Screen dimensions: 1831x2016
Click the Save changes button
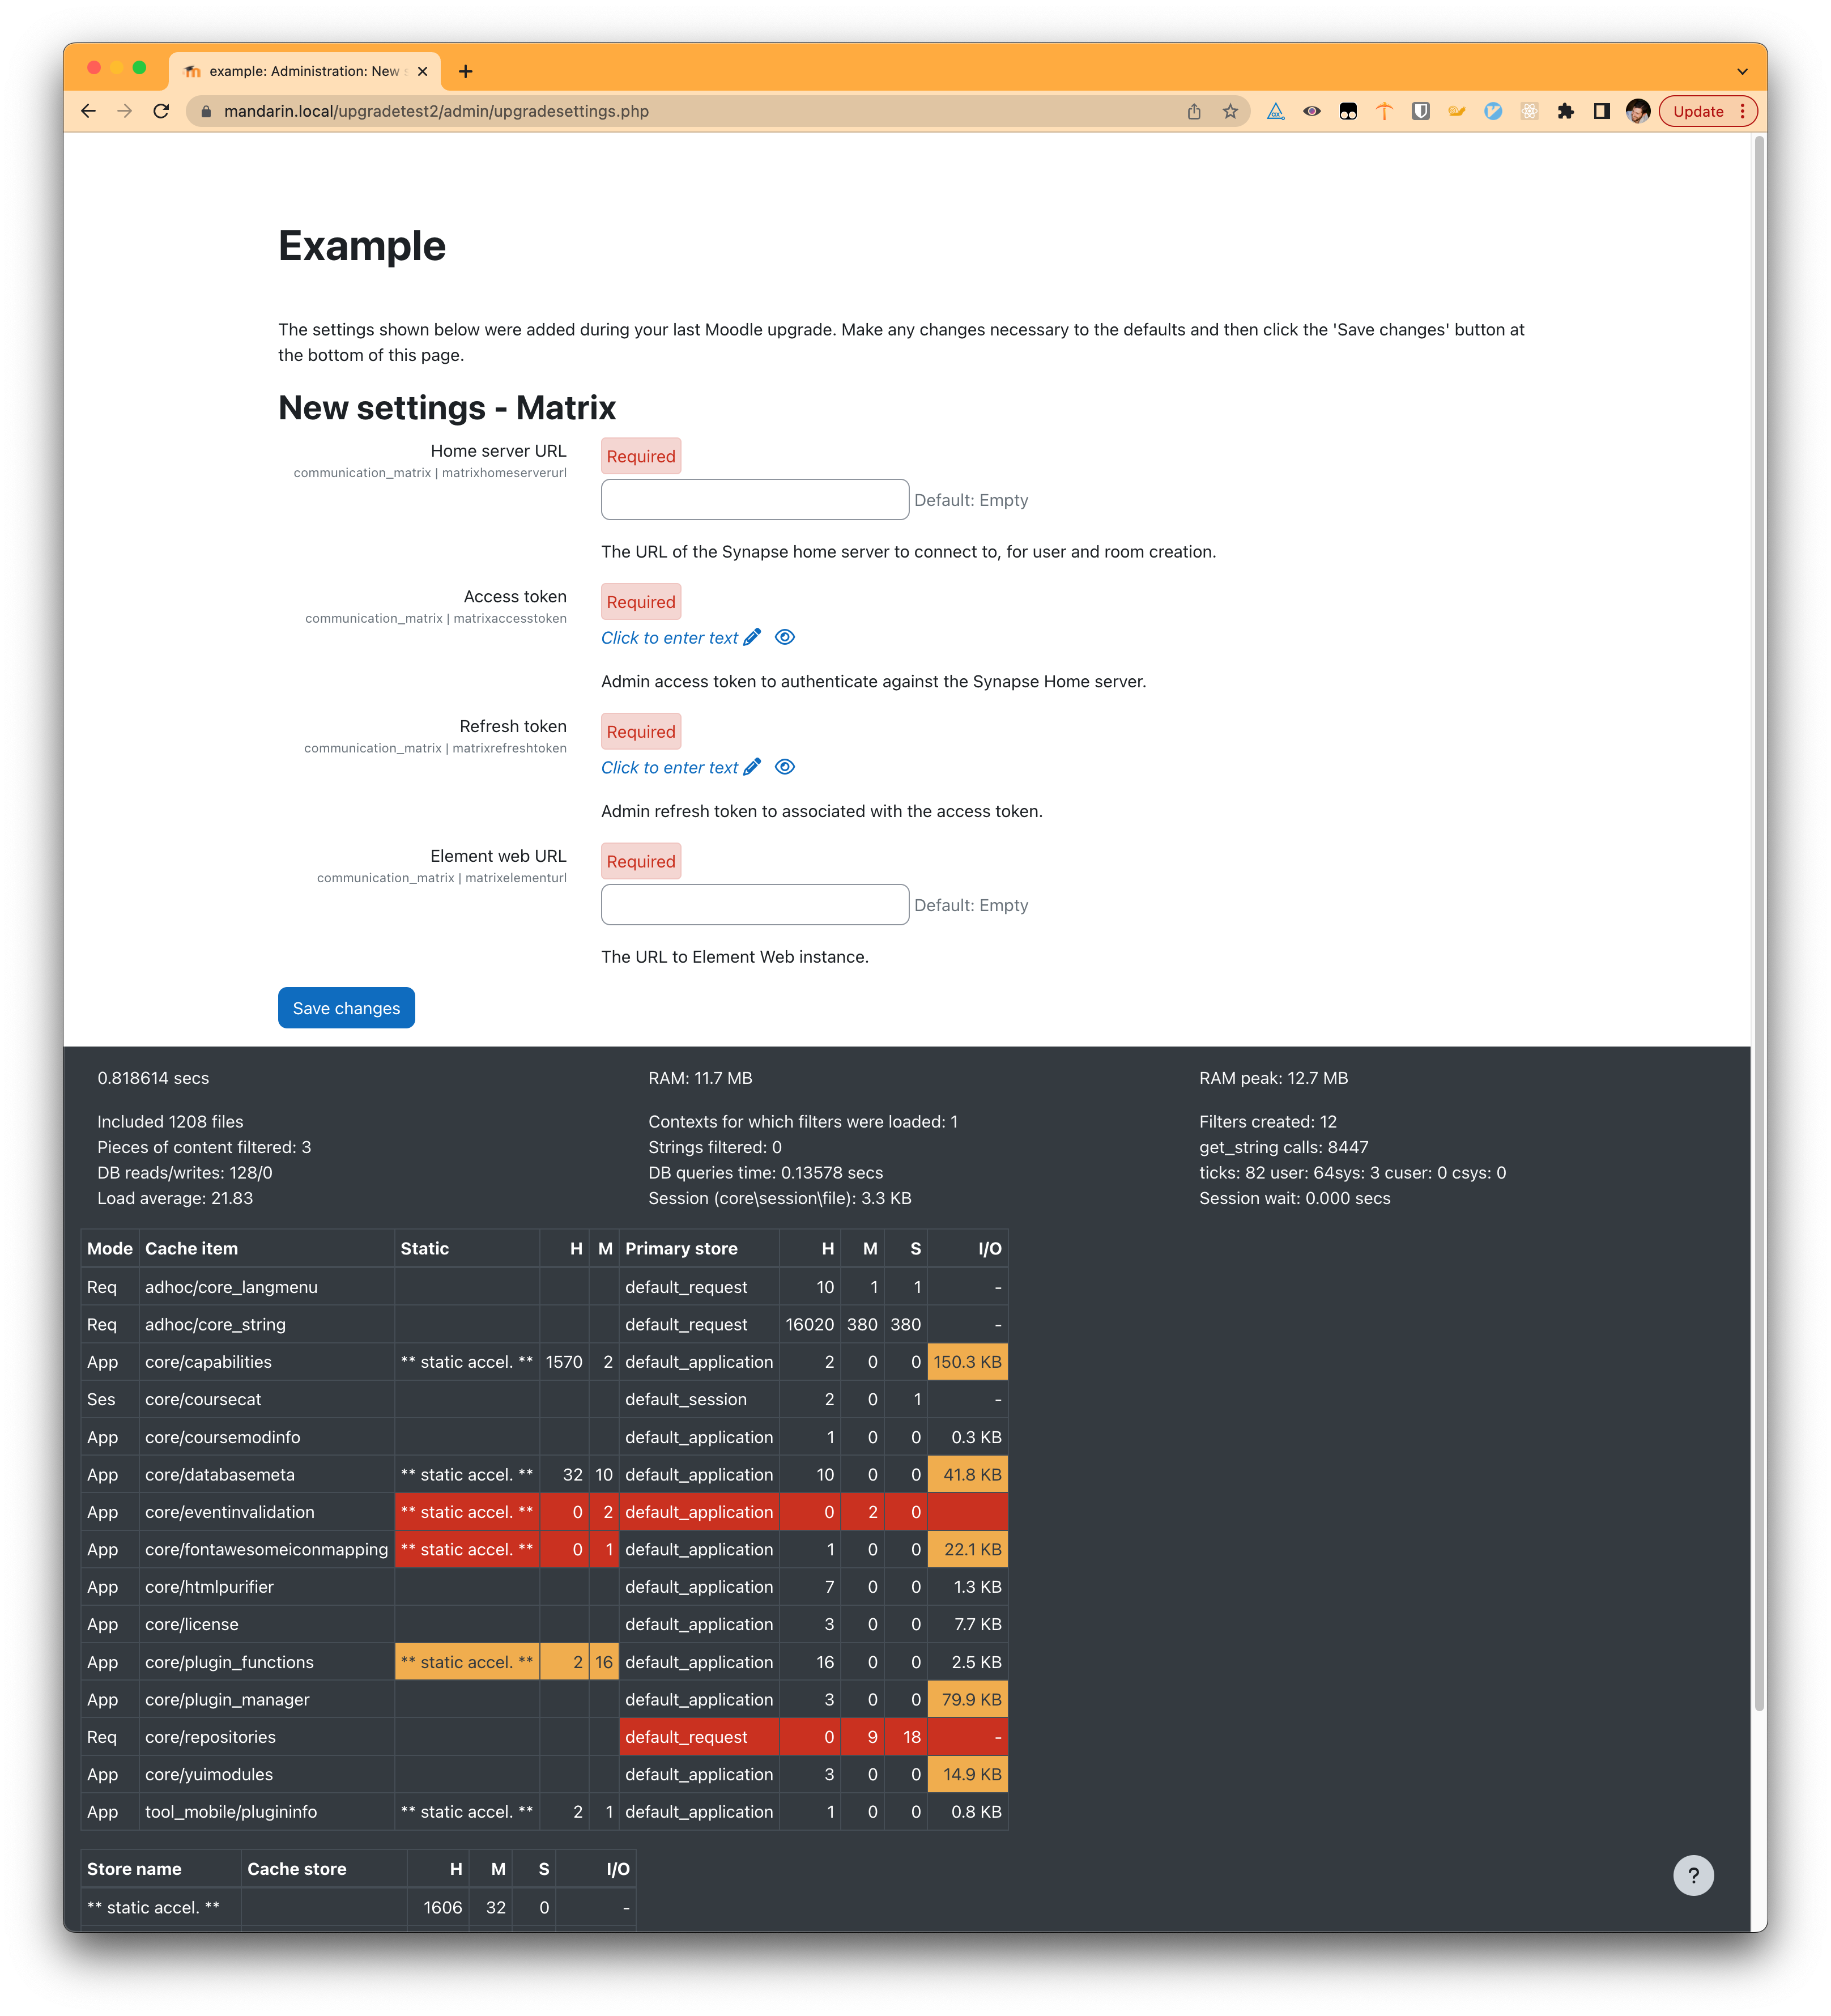(346, 1008)
